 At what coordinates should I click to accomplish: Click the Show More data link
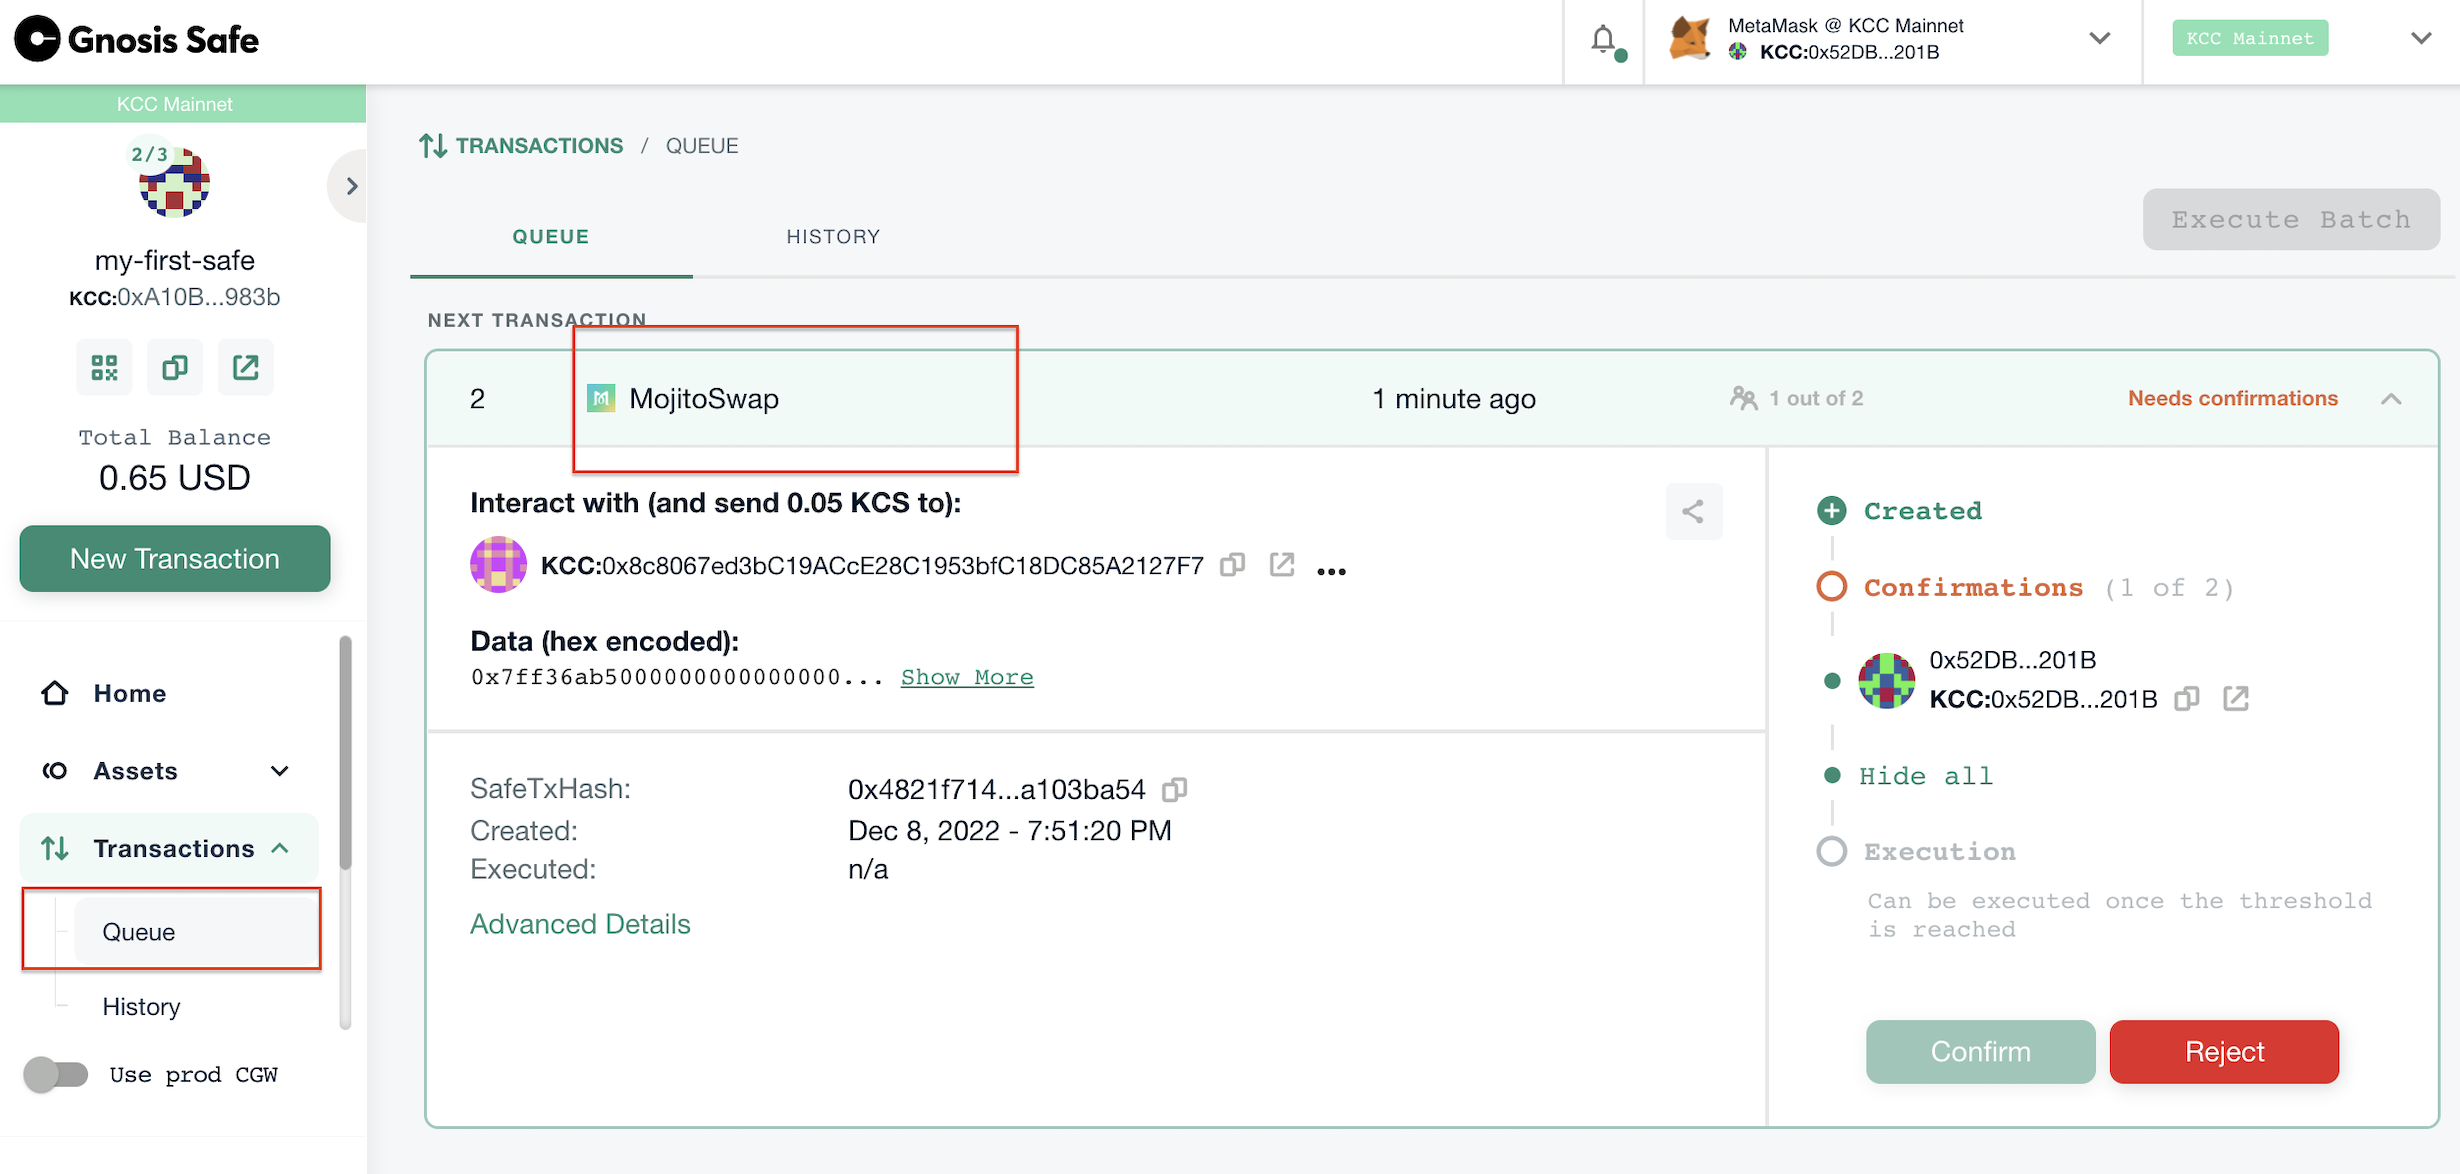pyautogui.click(x=966, y=677)
